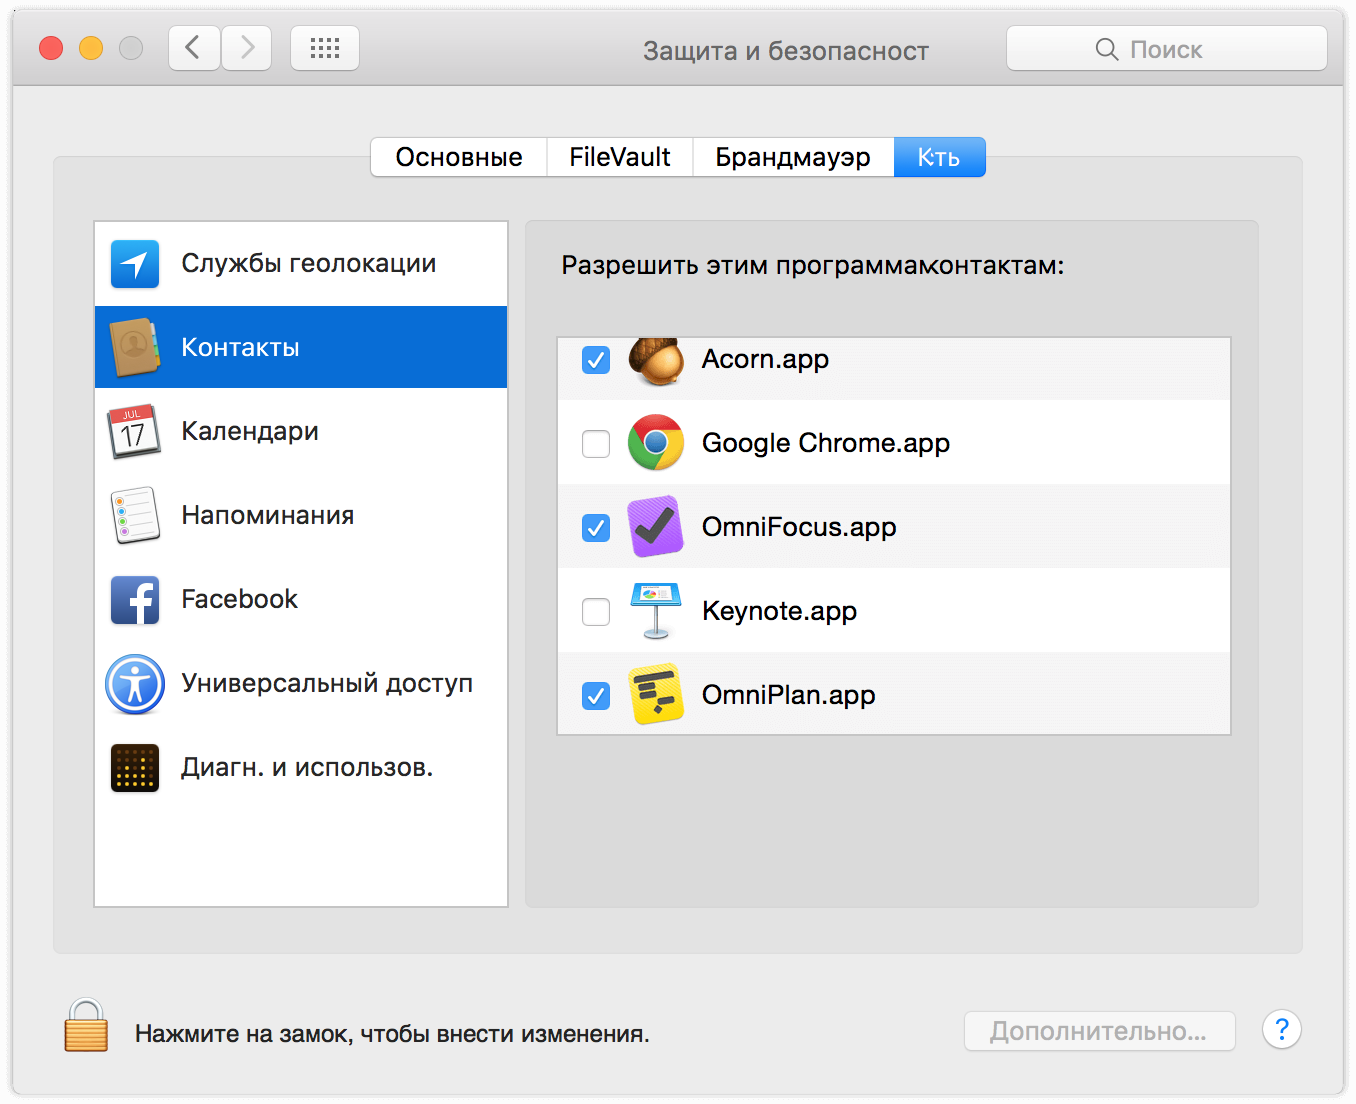Select the highlighted privacy tab
1356x1104 pixels.
[x=939, y=157]
